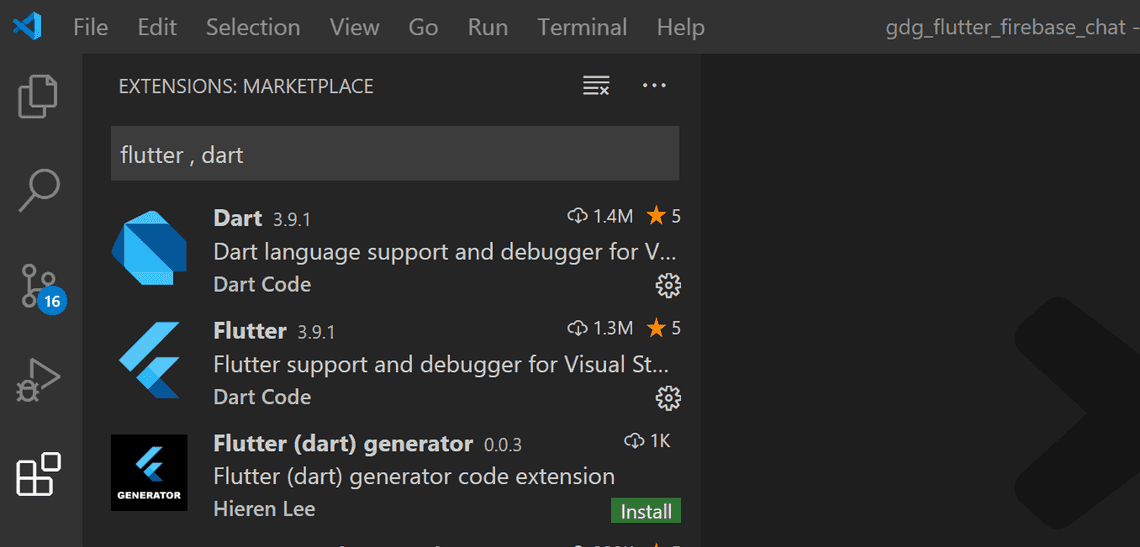Clear extensions search results icon
1140x547 pixels.
[x=596, y=86]
